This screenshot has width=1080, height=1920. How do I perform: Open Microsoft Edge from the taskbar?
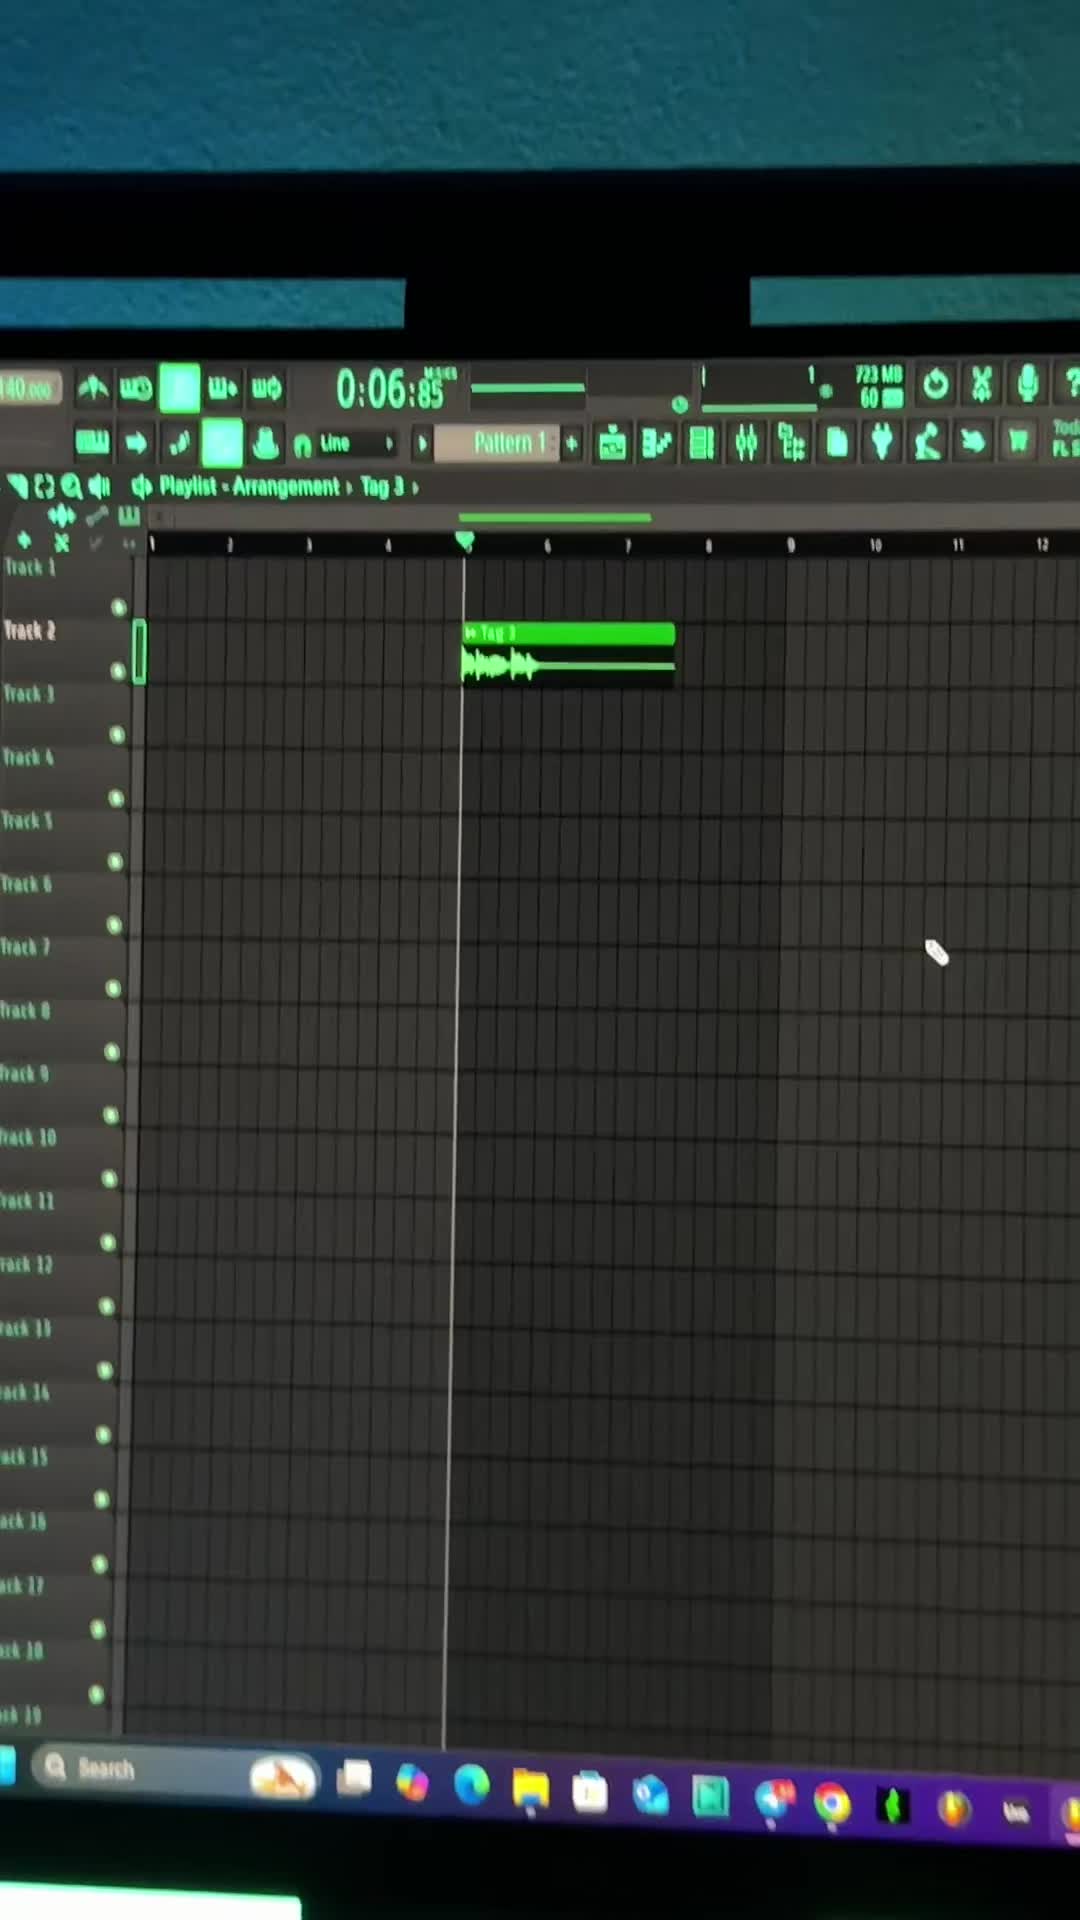[471, 1785]
